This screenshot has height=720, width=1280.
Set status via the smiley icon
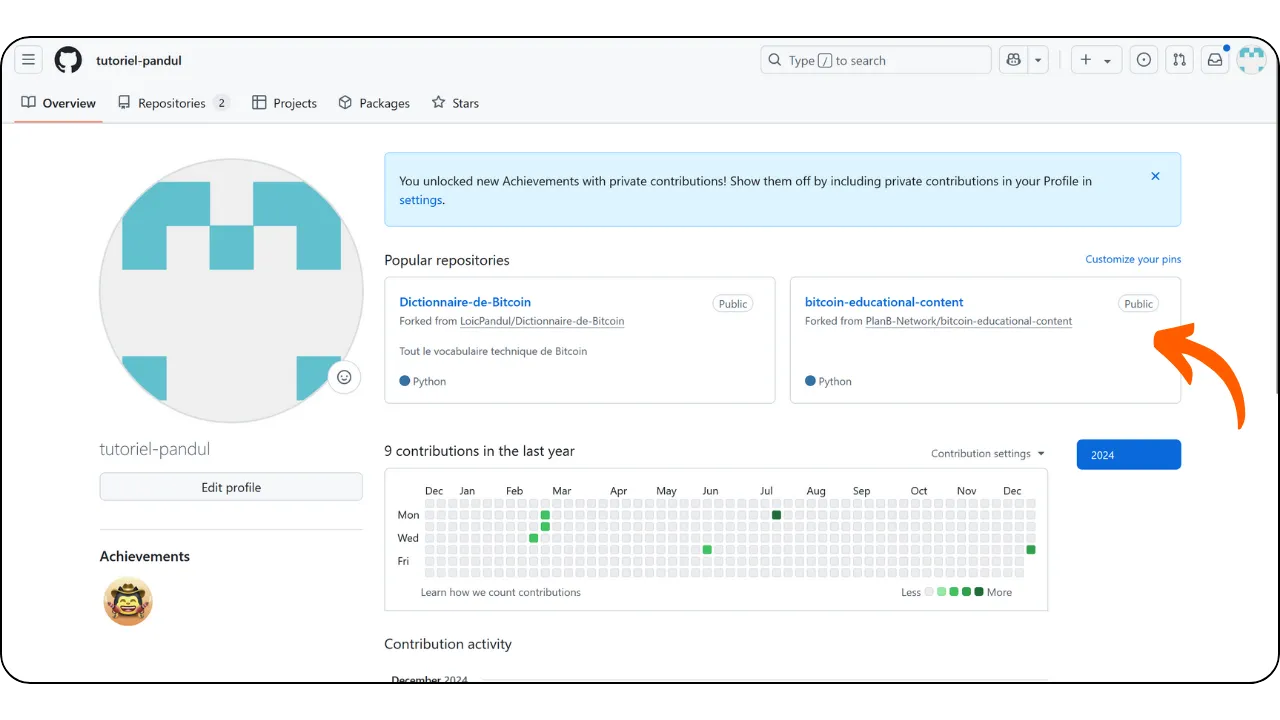point(344,377)
